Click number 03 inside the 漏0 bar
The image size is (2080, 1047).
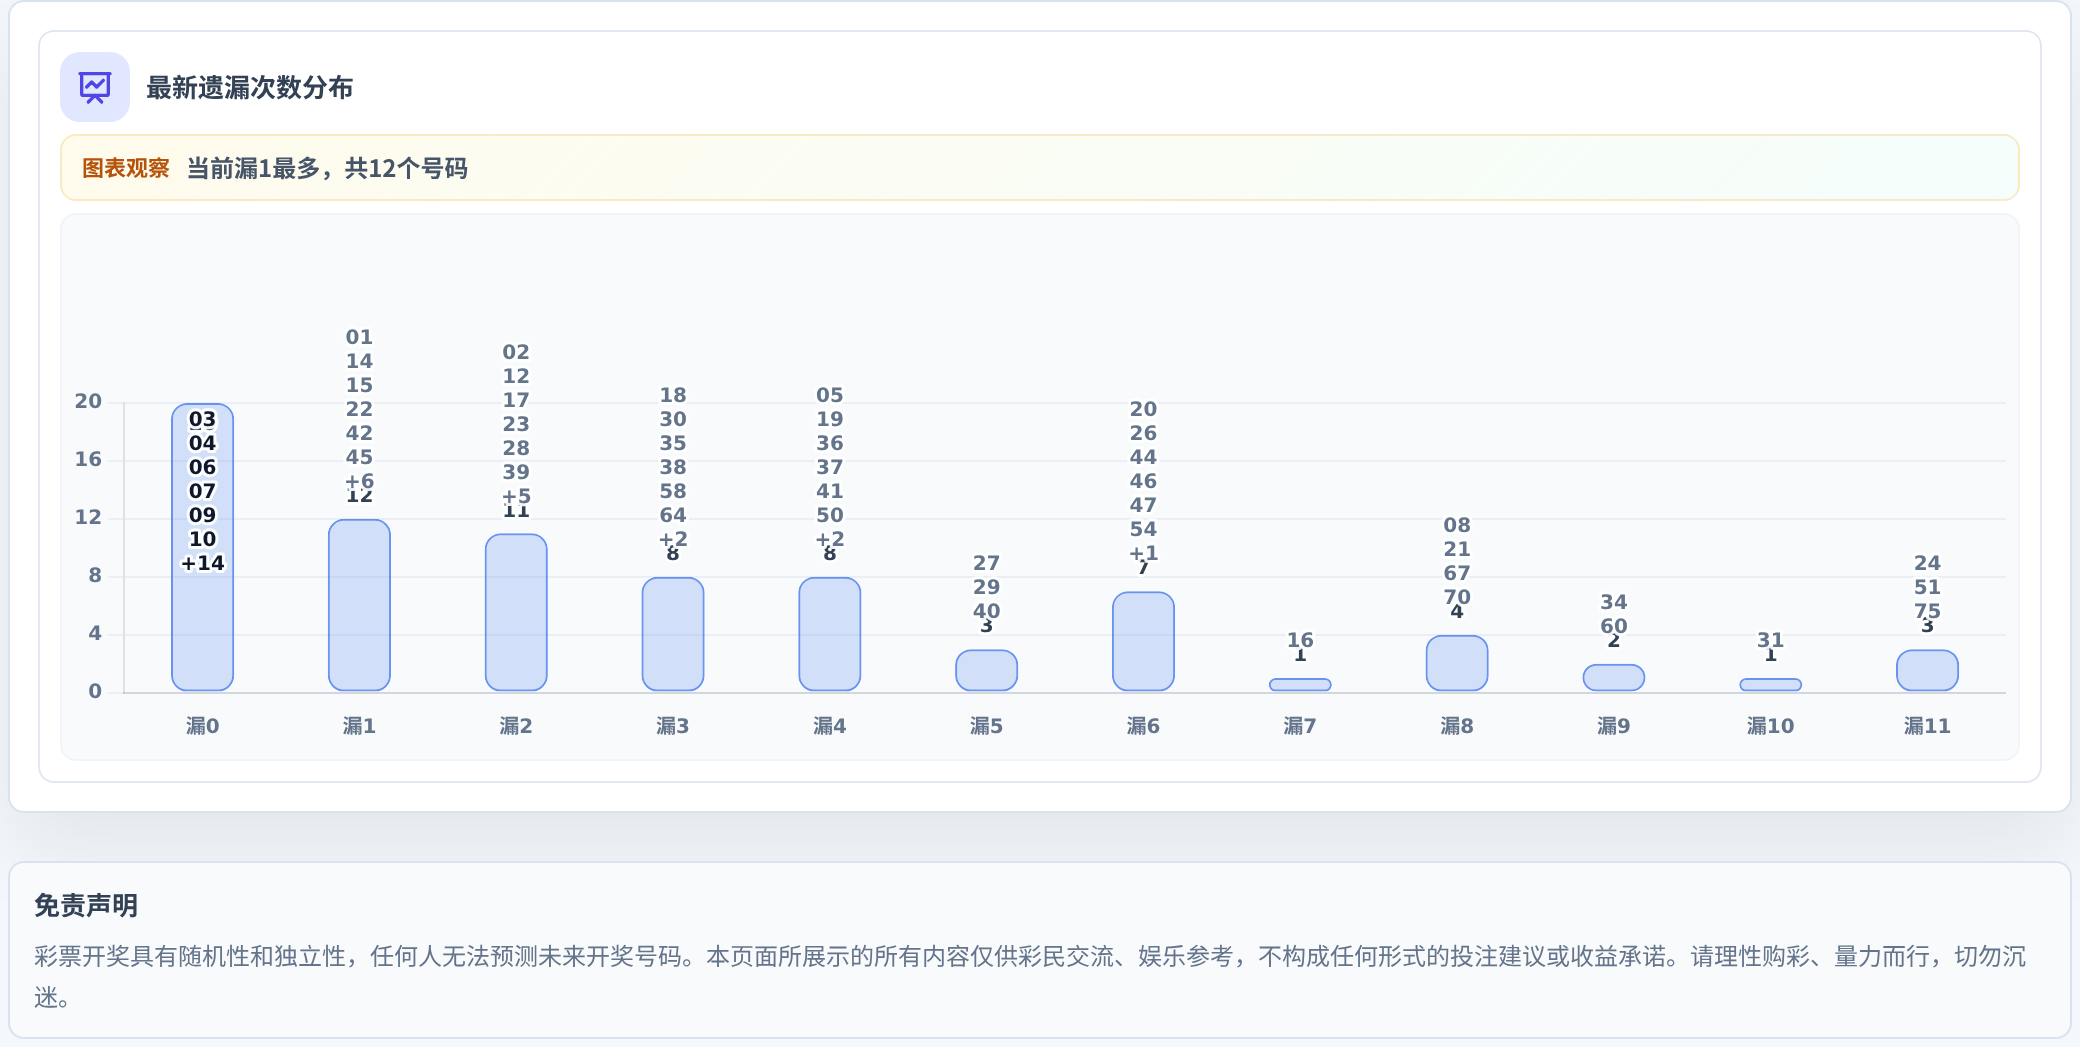(x=202, y=419)
